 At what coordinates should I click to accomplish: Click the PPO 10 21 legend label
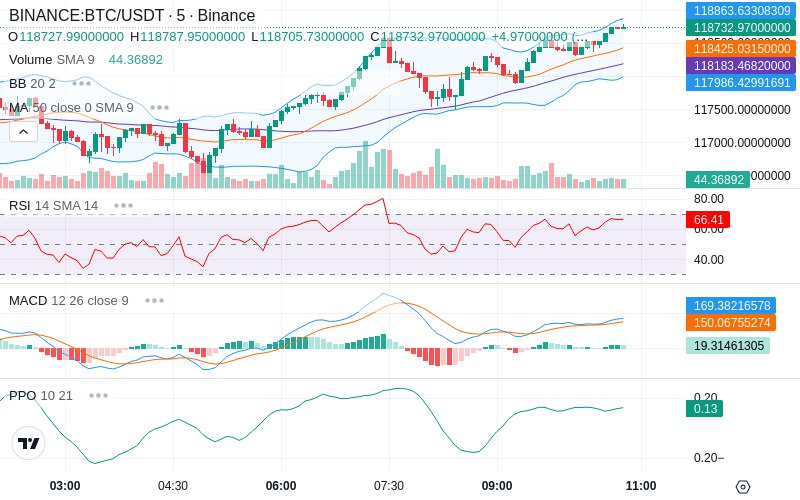click(x=41, y=395)
